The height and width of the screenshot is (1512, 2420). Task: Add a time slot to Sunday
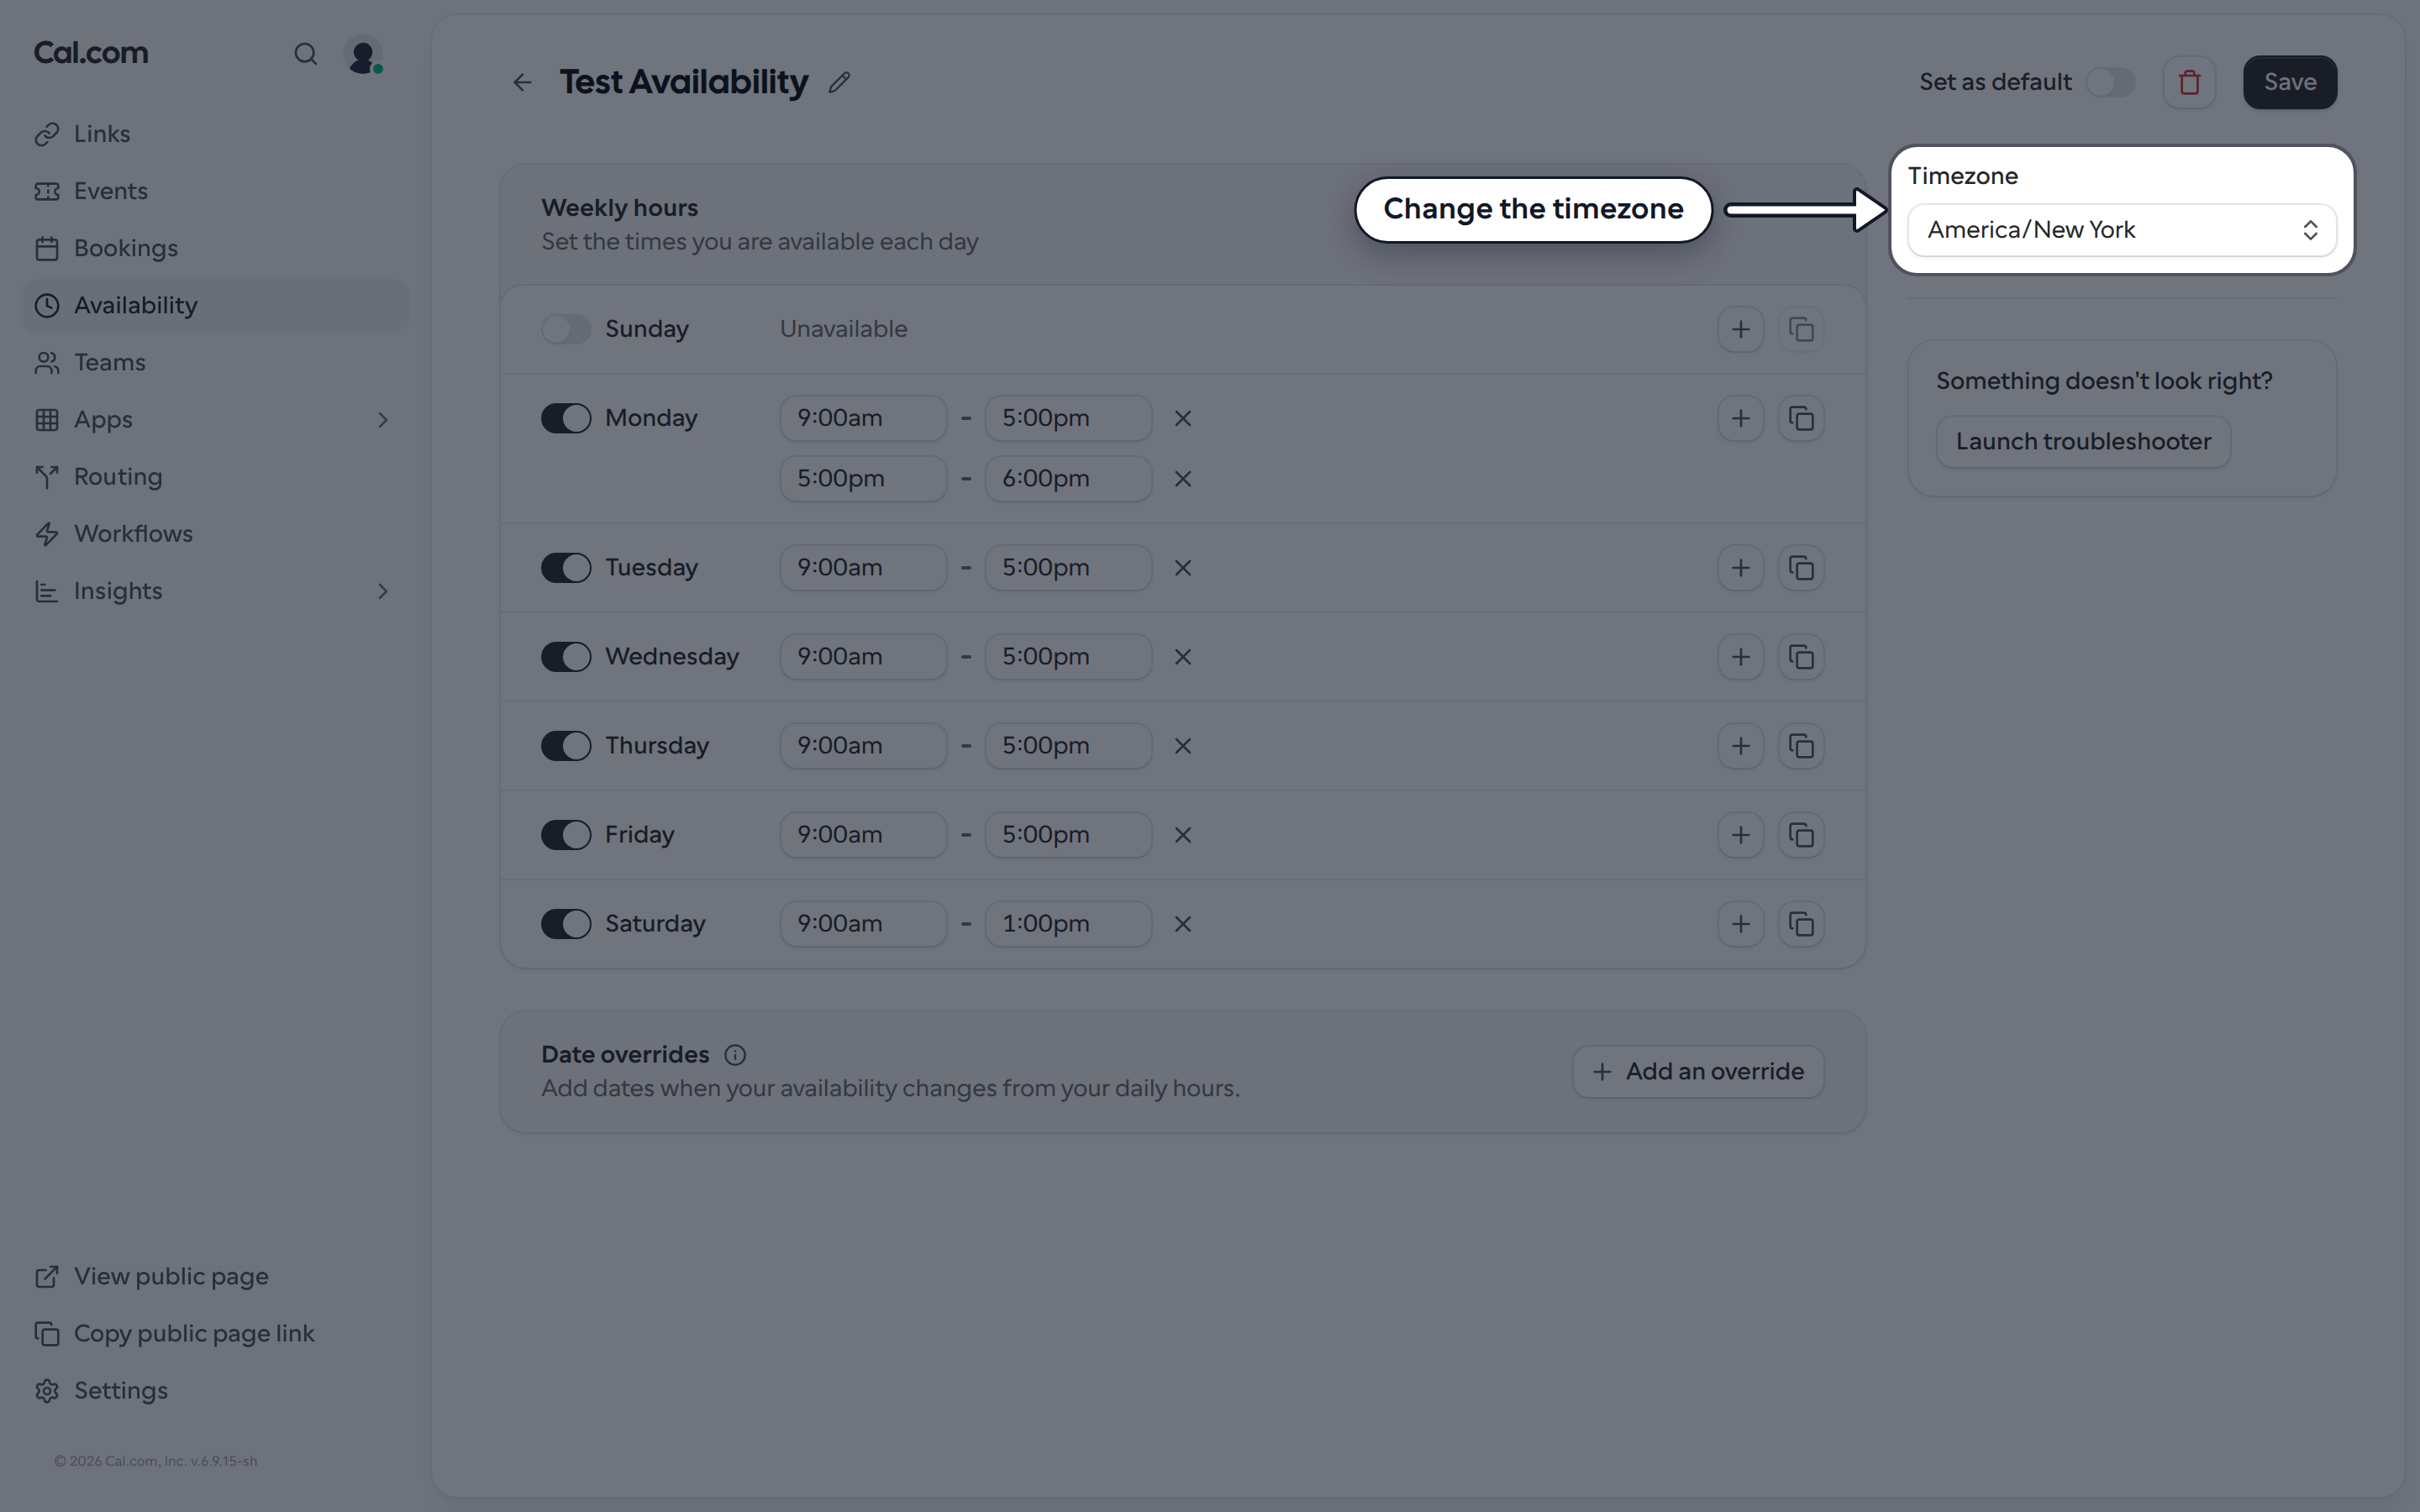[x=1740, y=329]
